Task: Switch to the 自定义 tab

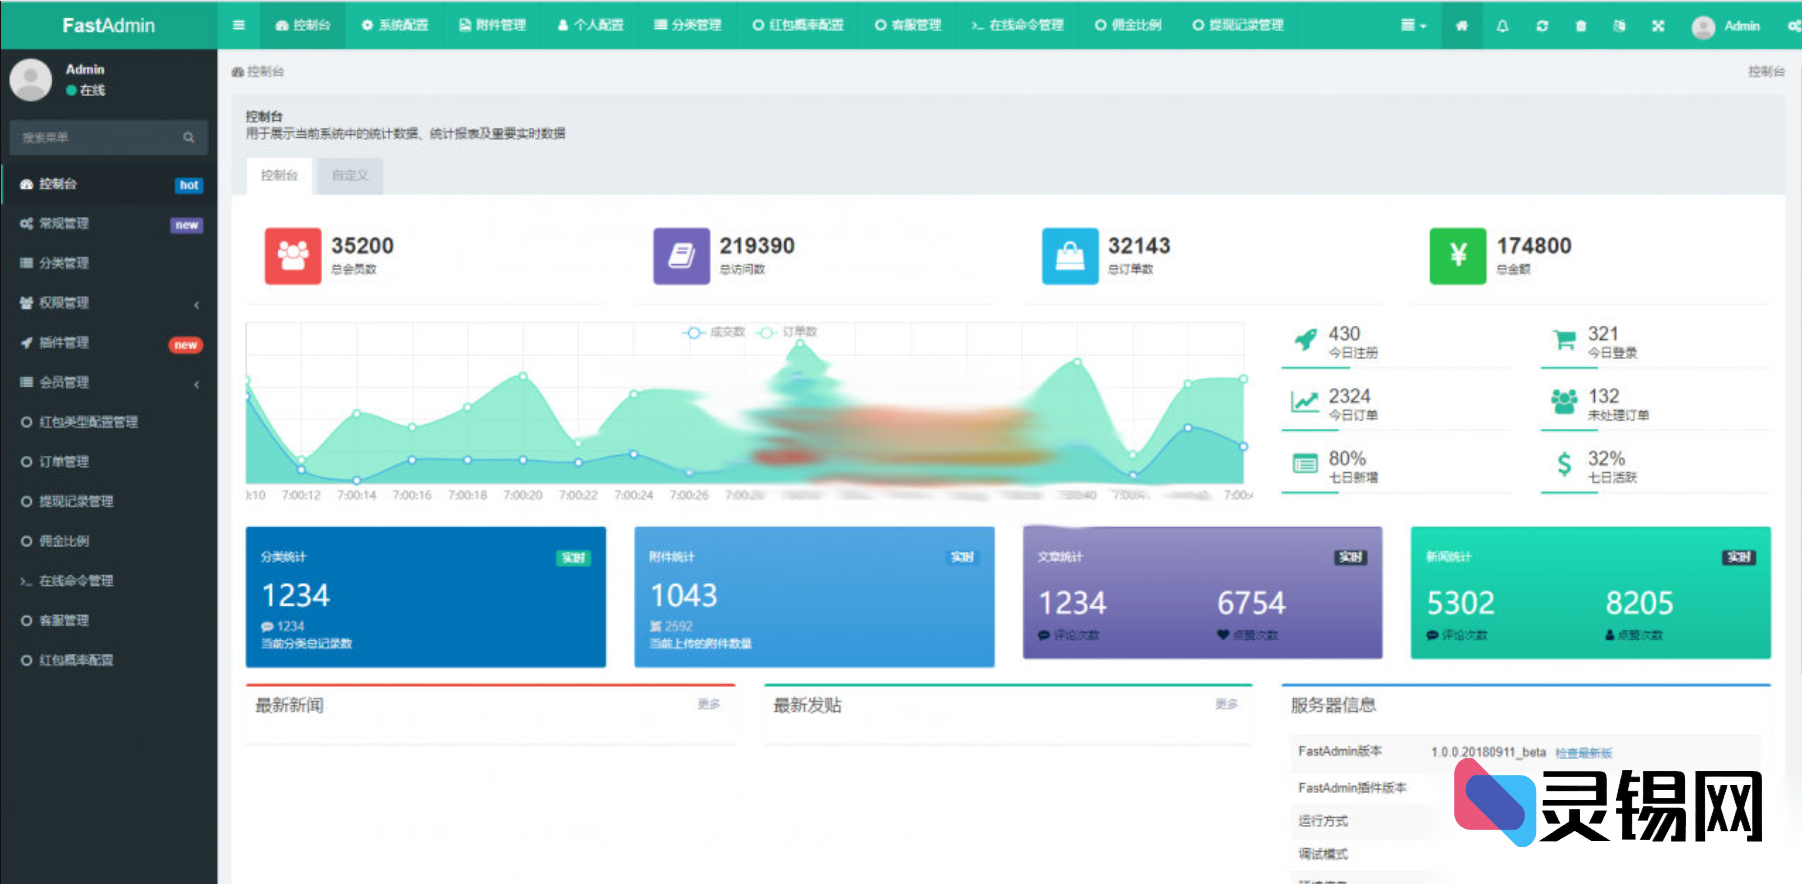Action: [350, 176]
